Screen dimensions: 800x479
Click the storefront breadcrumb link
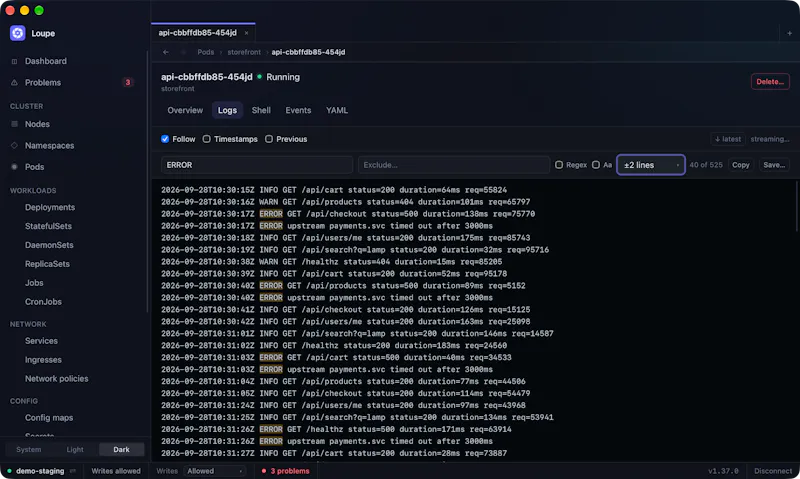tap(244, 52)
